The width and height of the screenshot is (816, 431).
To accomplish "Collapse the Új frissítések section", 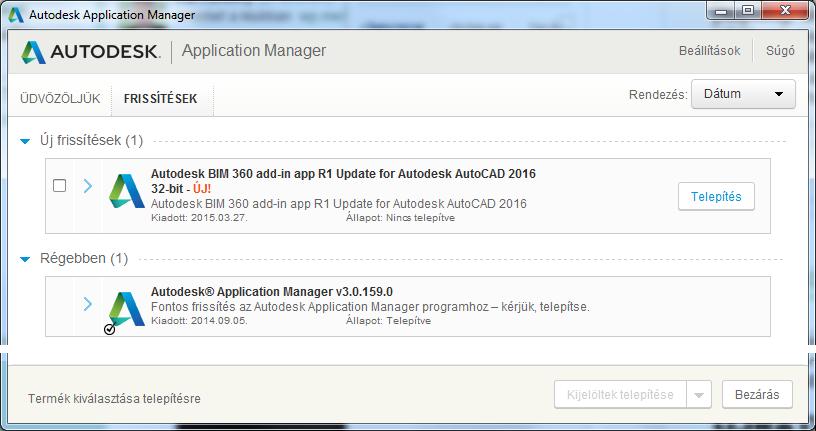I will coord(25,141).
